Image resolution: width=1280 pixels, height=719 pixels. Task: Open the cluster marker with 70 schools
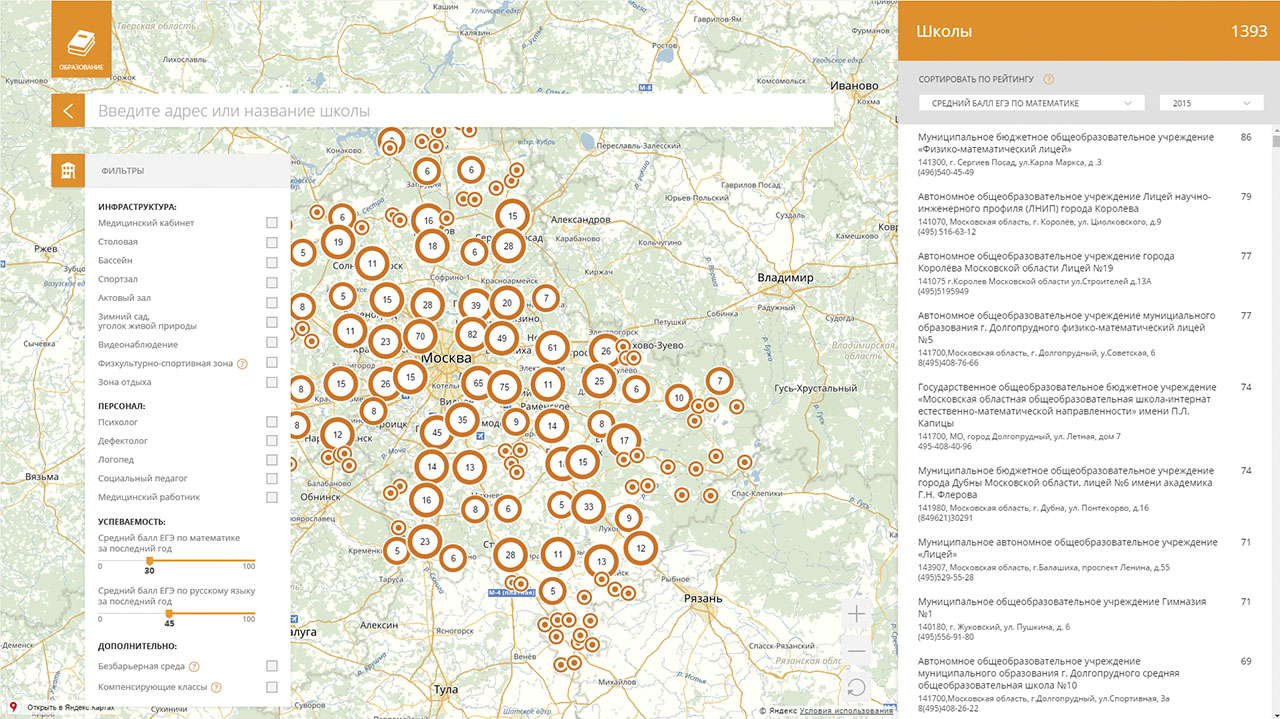point(421,337)
